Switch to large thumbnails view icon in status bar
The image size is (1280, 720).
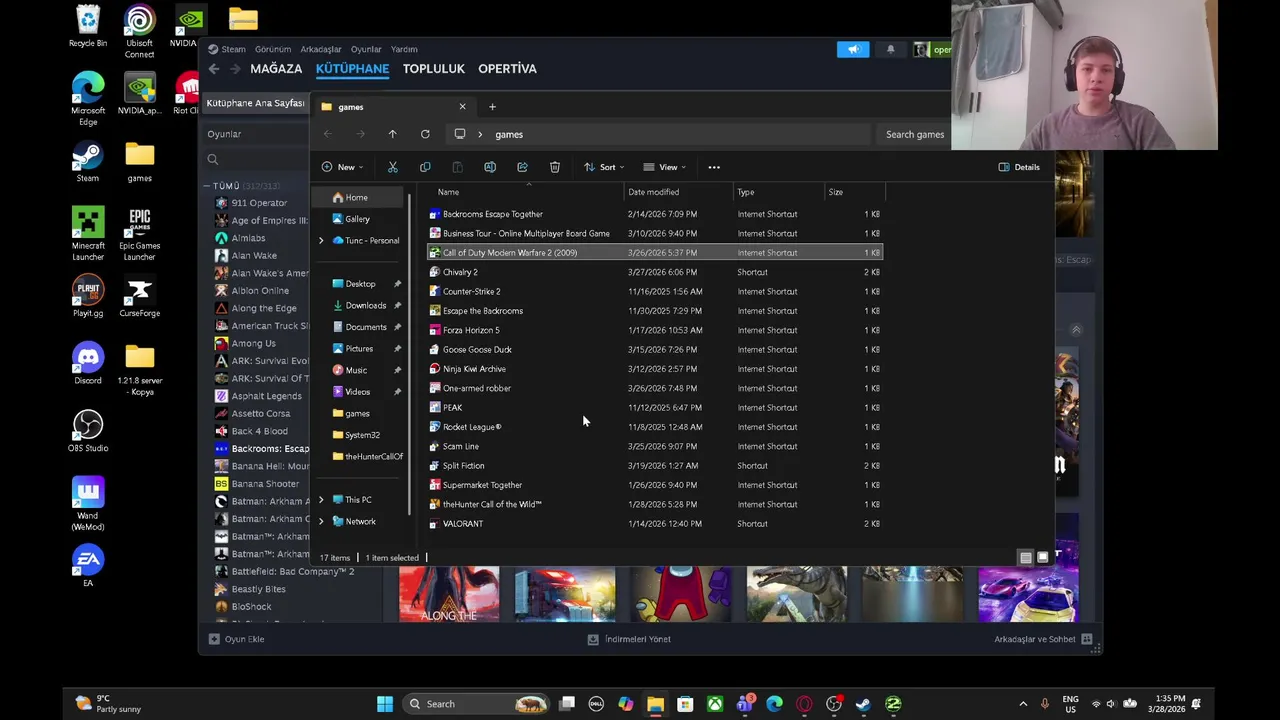coord(1043,557)
